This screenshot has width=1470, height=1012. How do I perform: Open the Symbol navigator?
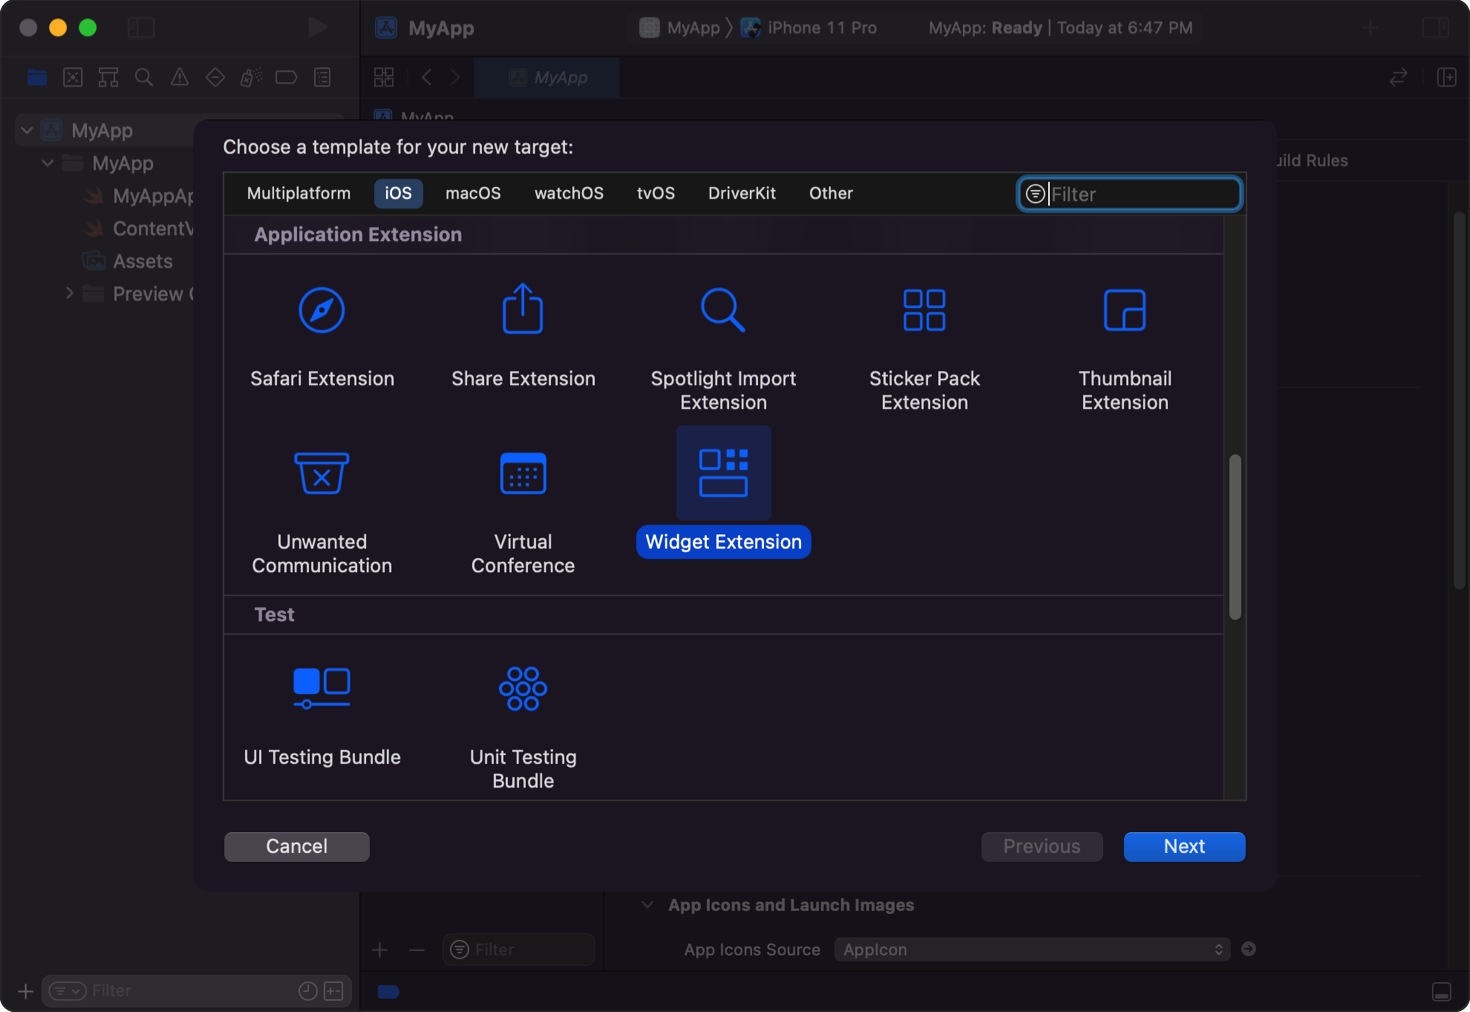tap(108, 77)
